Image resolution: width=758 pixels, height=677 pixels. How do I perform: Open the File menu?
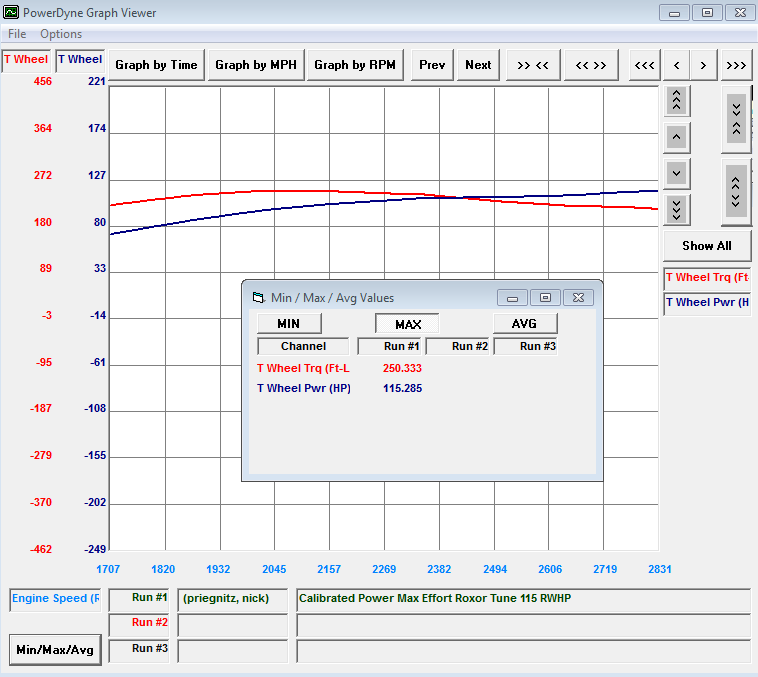click(x=17, y=34)
